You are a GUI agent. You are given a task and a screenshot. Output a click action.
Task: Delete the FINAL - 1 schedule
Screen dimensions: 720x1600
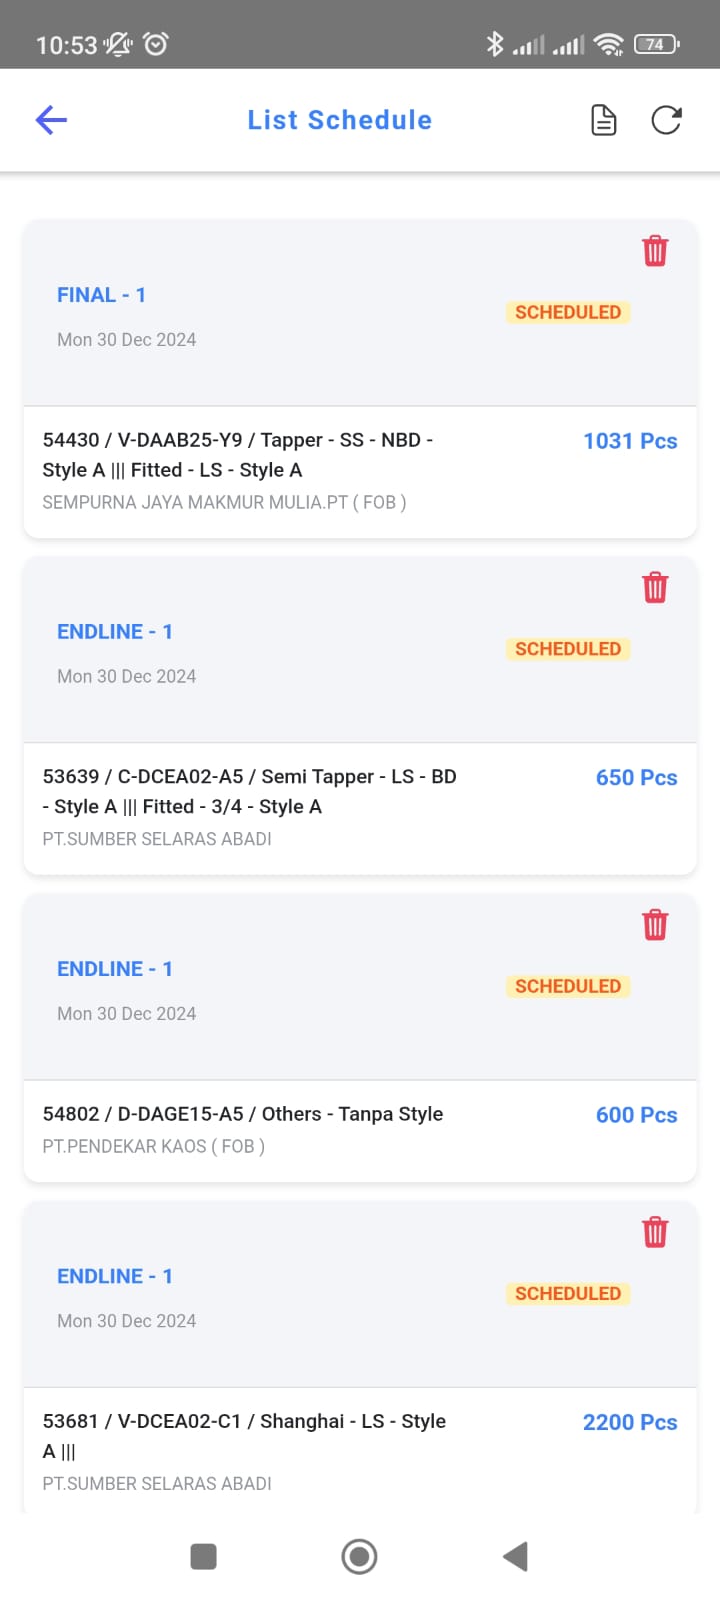[x=655, y=251]
